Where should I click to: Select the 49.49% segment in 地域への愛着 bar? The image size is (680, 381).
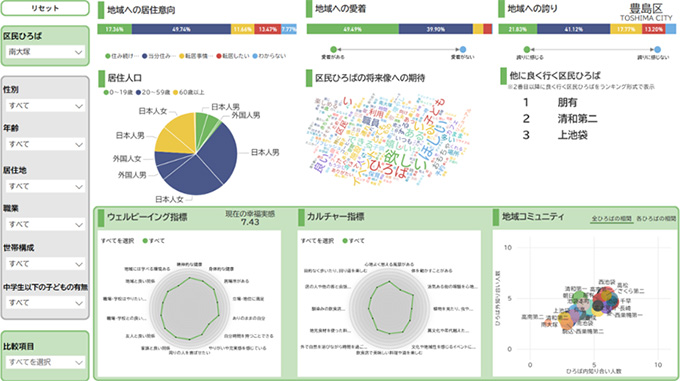pos(353,29)
